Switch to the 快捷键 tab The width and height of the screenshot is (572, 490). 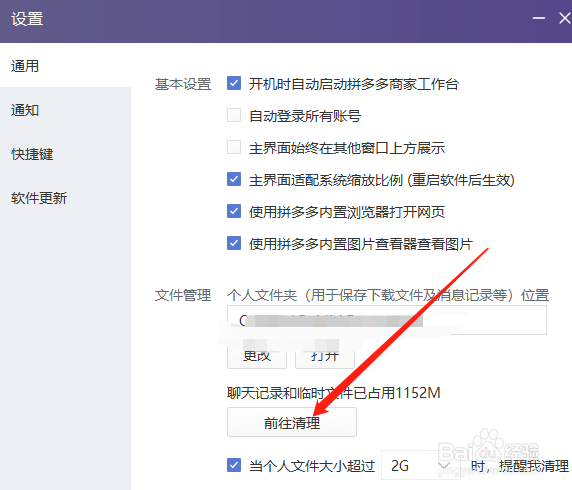(x=65, y=154)
